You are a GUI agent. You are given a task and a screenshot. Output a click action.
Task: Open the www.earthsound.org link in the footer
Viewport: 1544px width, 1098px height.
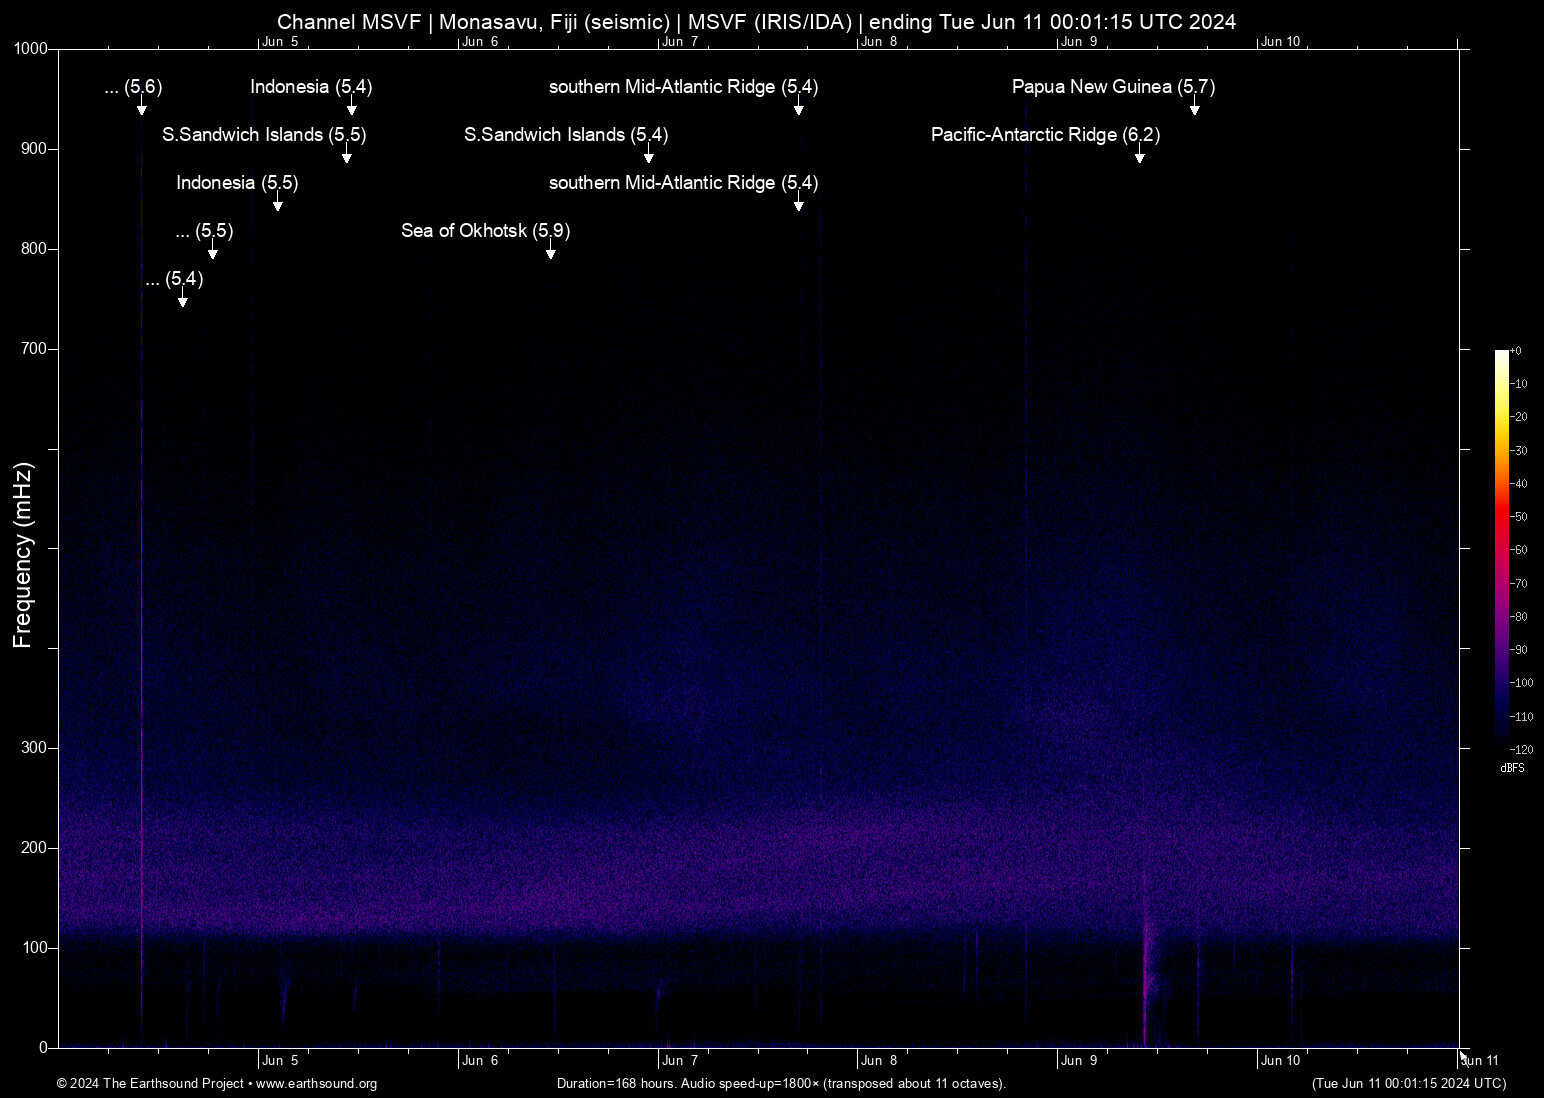[316, 1084]
